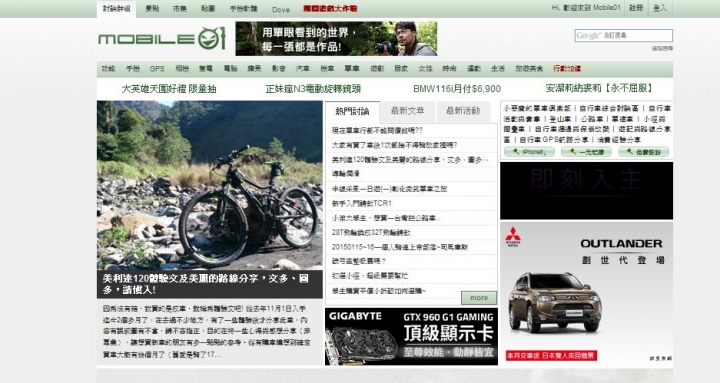Open the 電腦 category menu

coord(231,68)
